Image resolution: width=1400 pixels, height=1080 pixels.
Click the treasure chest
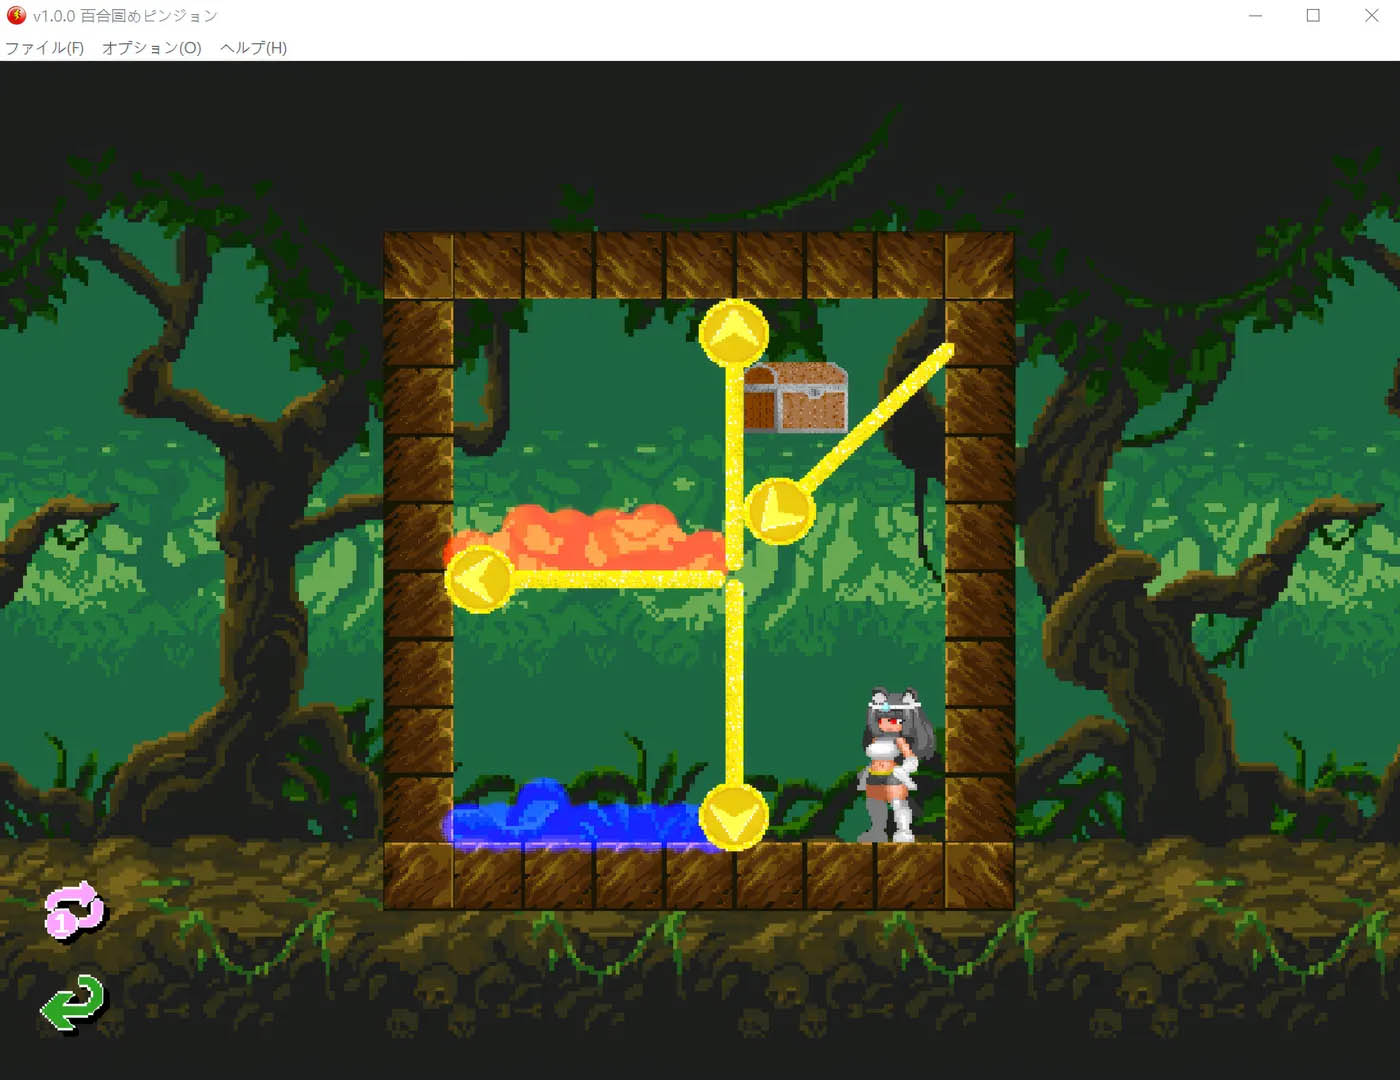(796, 398)
